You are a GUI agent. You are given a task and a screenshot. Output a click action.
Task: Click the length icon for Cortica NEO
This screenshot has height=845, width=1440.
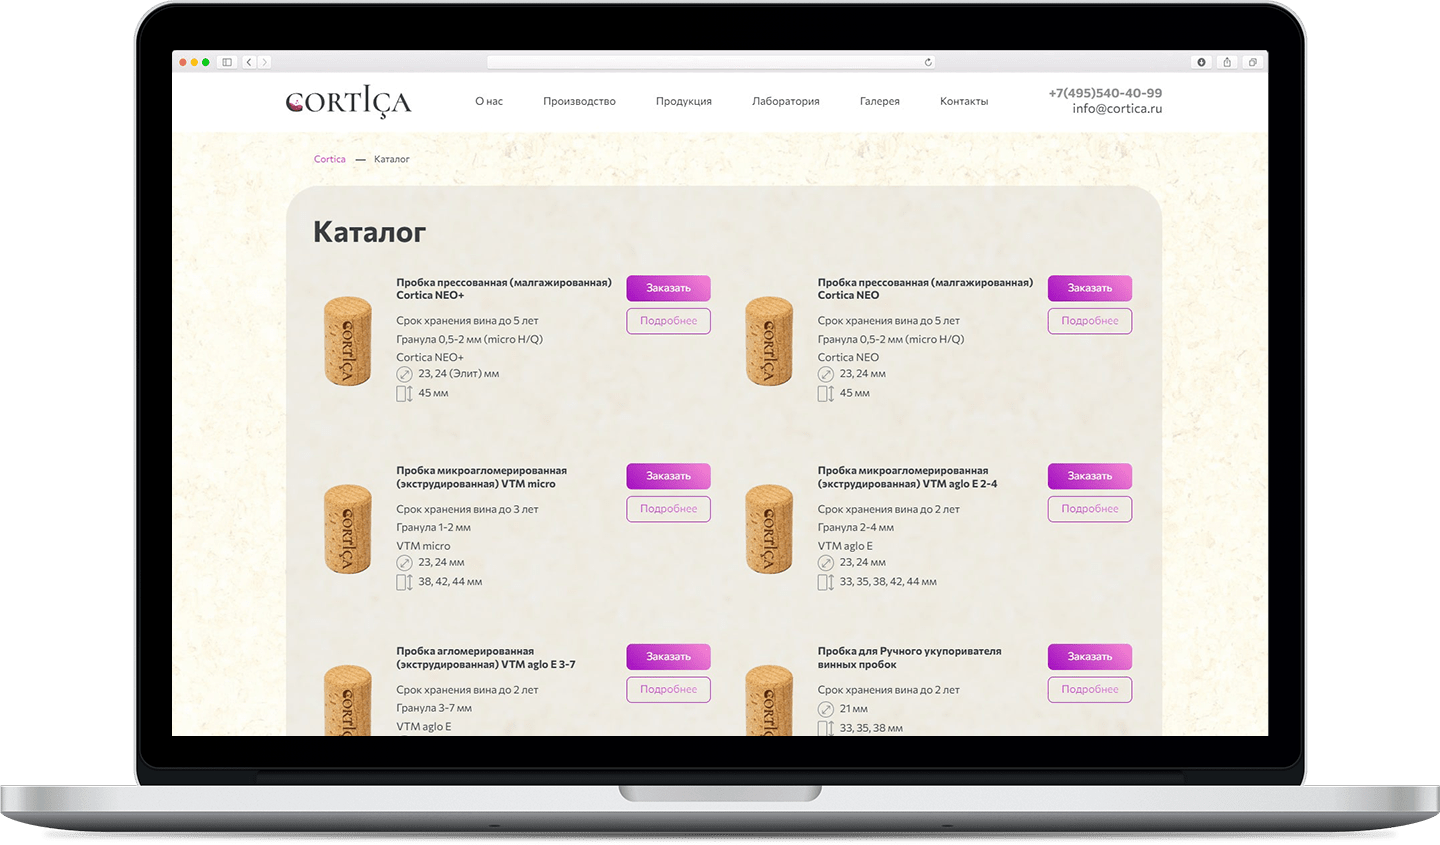(x=826, y=393)
